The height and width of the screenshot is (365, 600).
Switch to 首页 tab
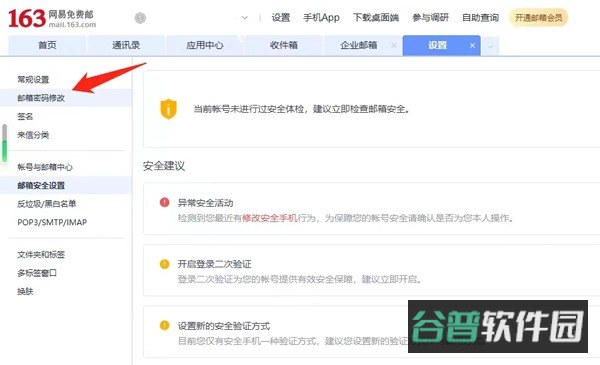coord(47,45)
